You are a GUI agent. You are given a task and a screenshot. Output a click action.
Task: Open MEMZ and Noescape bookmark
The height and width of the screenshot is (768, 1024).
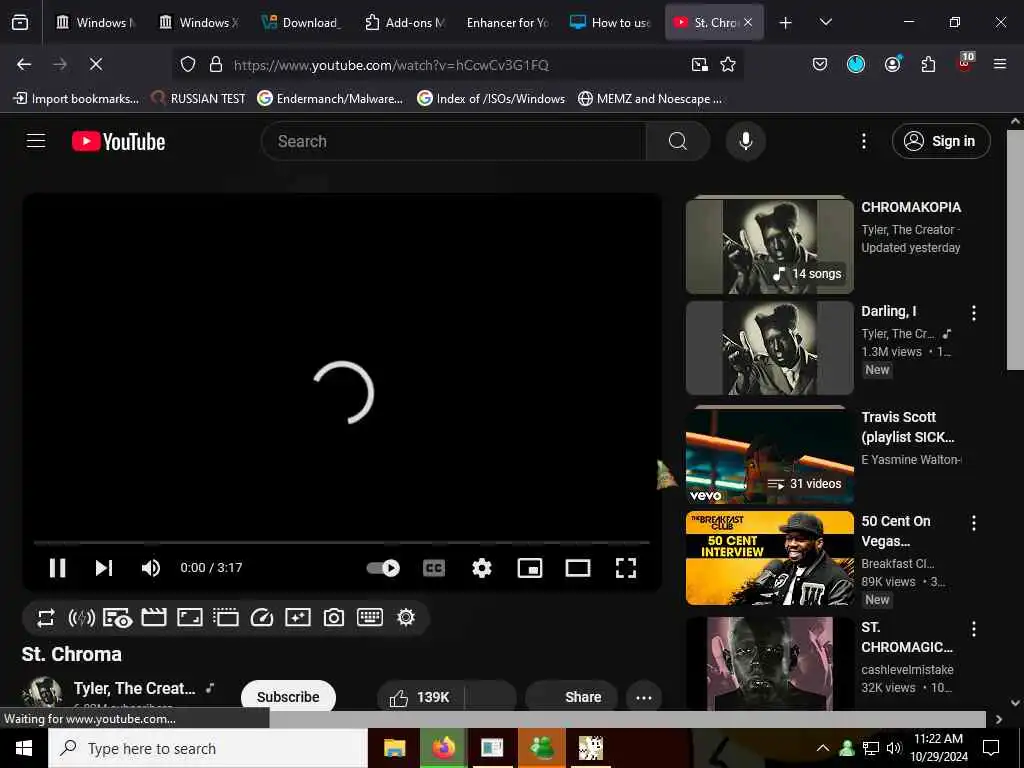[650, 99]
